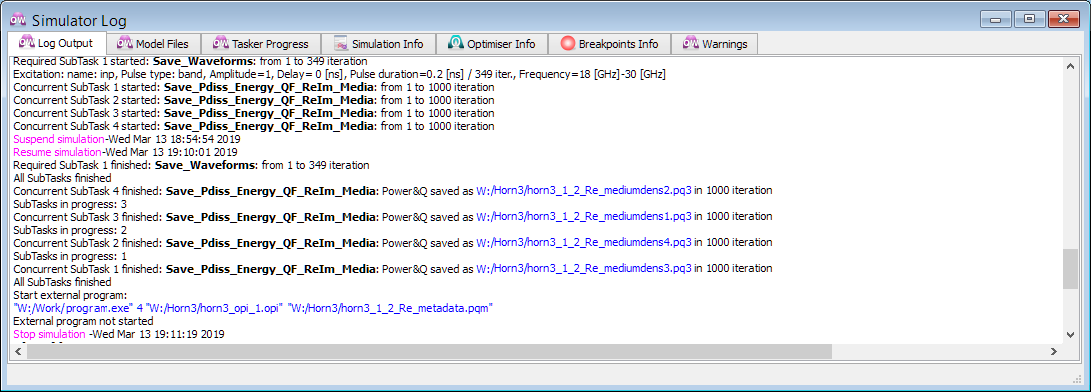The image size is (1091, 392).
Task: Click the Warnings tab icon
Action: (x=691, y=43)
